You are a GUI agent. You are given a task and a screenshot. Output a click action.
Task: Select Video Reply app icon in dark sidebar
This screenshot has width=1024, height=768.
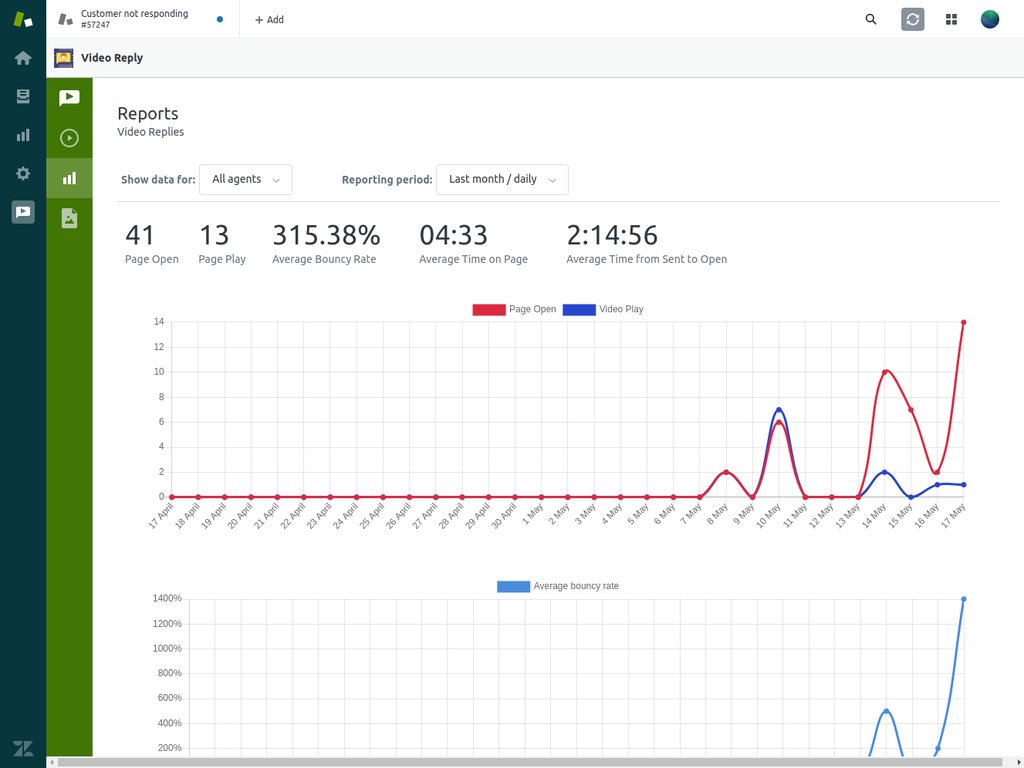click(x=23, y=212)
